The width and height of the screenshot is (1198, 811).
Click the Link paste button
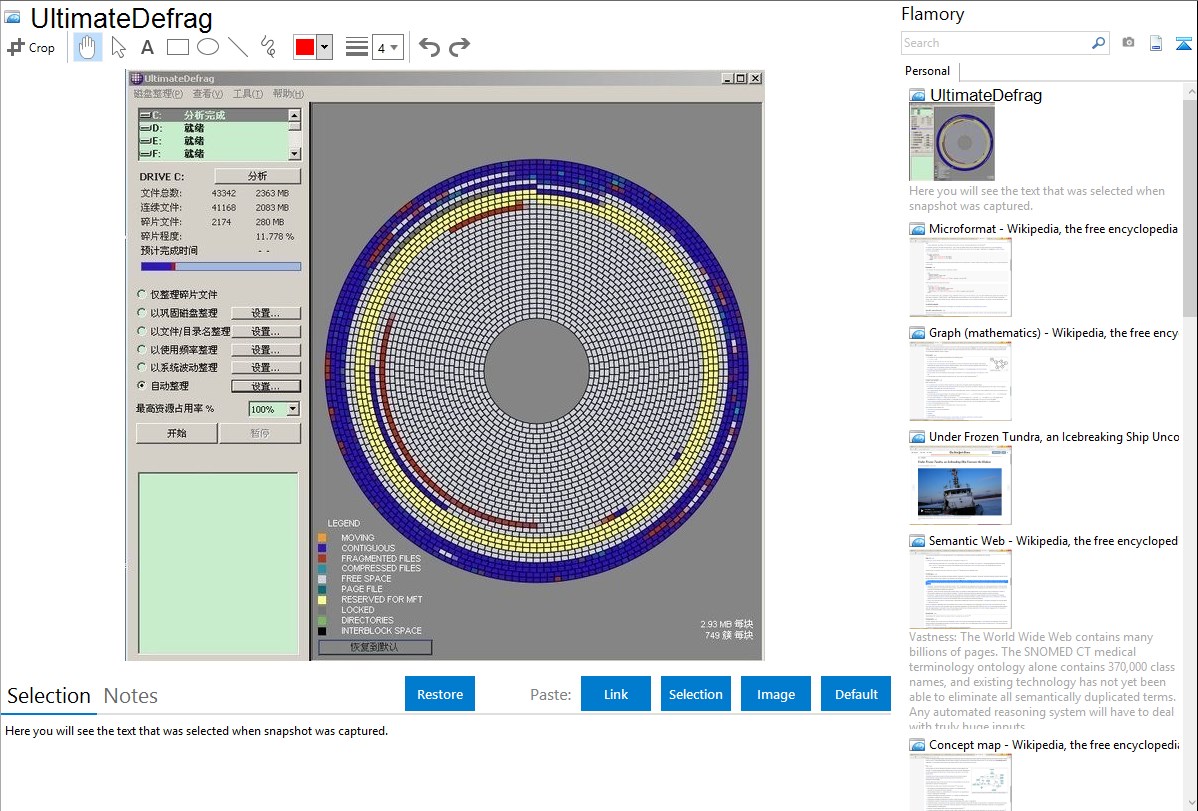[x=616, y=694]
